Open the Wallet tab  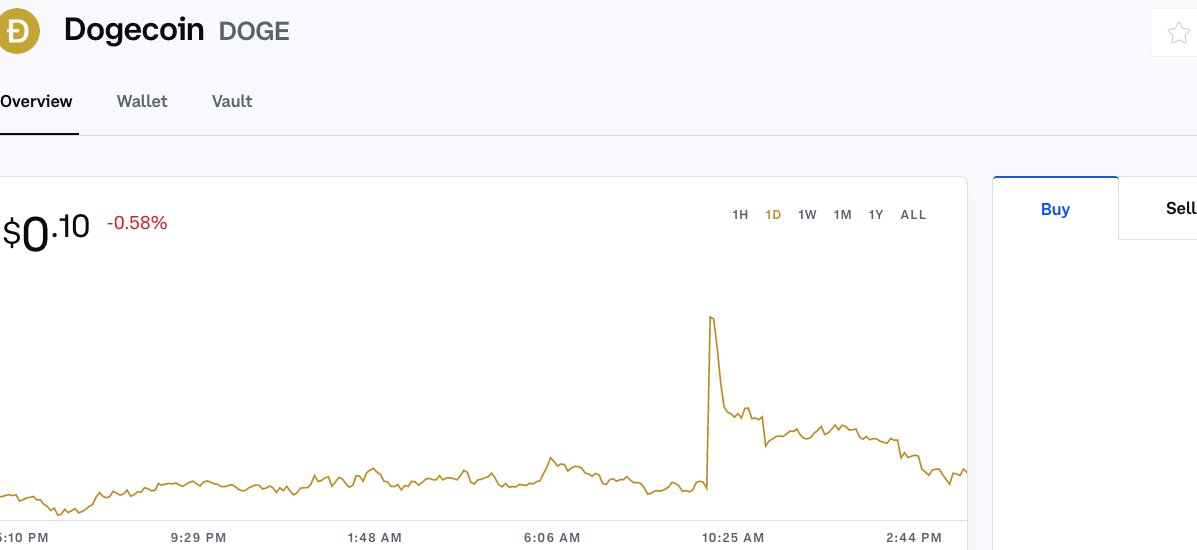tap(142, 101)
